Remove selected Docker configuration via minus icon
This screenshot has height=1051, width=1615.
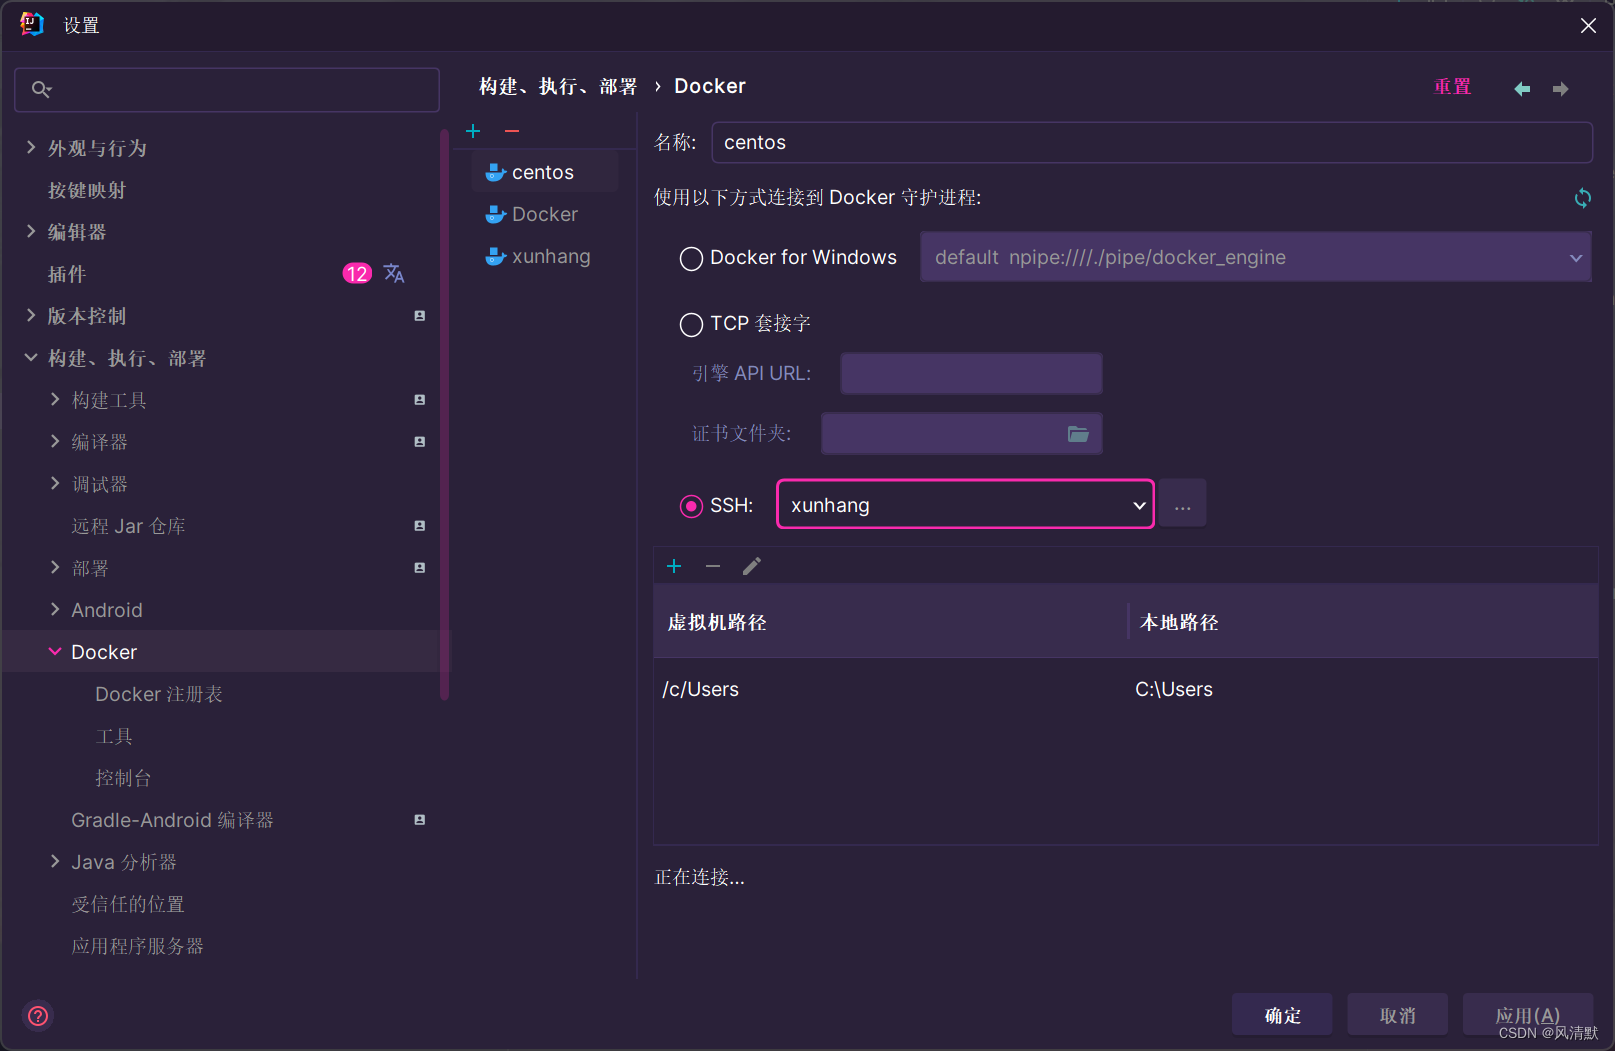pyautogui.click(x=512, y=131)
